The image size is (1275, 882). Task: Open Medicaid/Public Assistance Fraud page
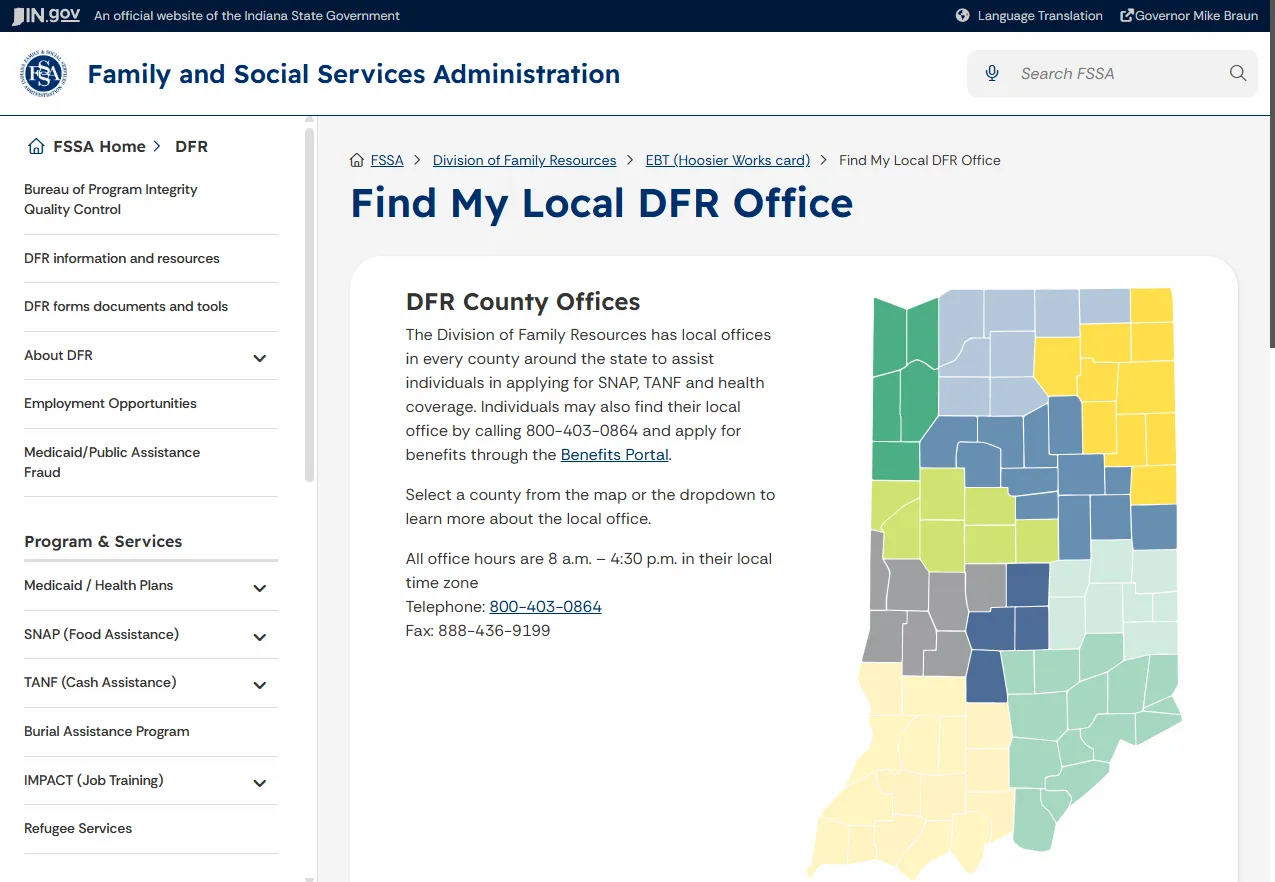[x=112, y=462]
